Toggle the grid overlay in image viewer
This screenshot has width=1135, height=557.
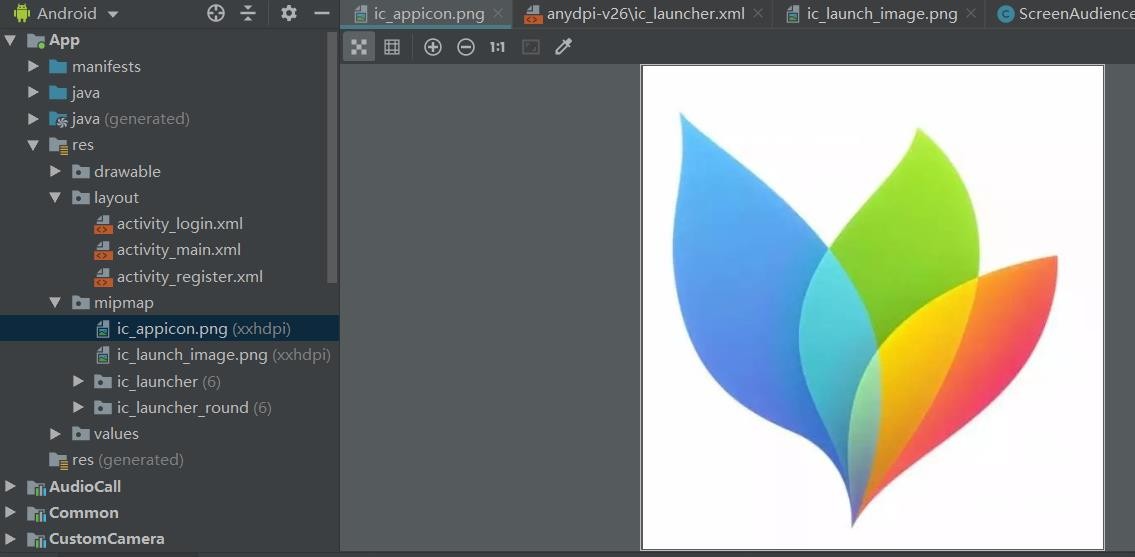[x=392, y=47]
